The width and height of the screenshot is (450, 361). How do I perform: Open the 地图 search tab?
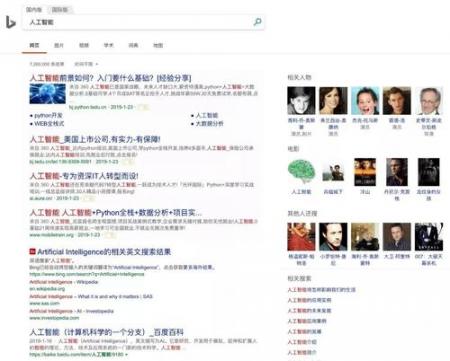(x=158, y=45)
